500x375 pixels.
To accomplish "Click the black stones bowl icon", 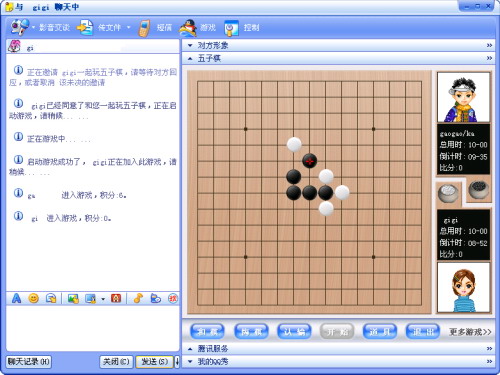I will 479,189.
